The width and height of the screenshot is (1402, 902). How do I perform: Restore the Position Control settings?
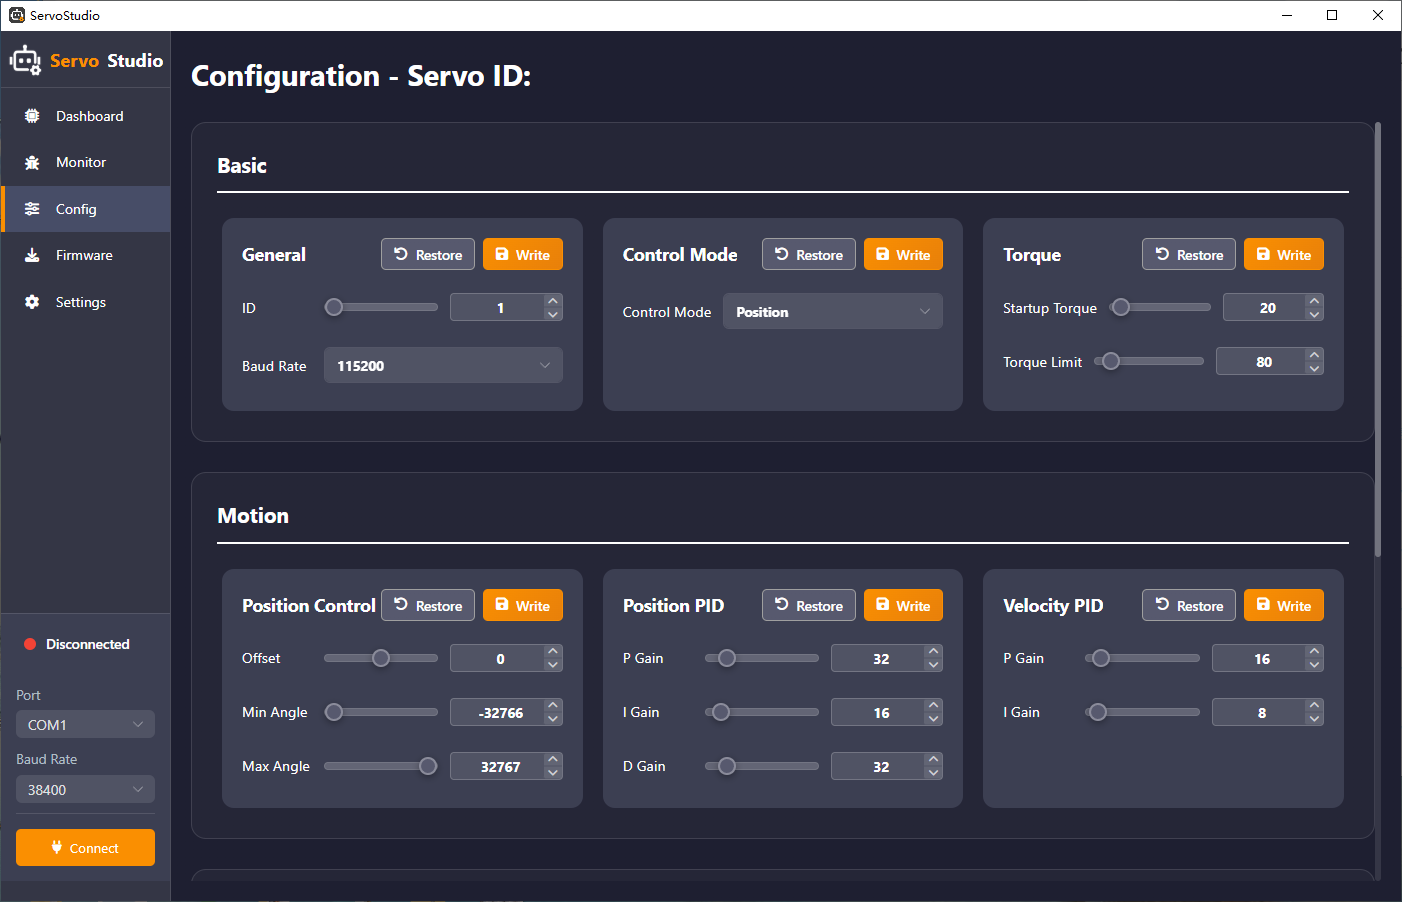click(x=428, y=605)
